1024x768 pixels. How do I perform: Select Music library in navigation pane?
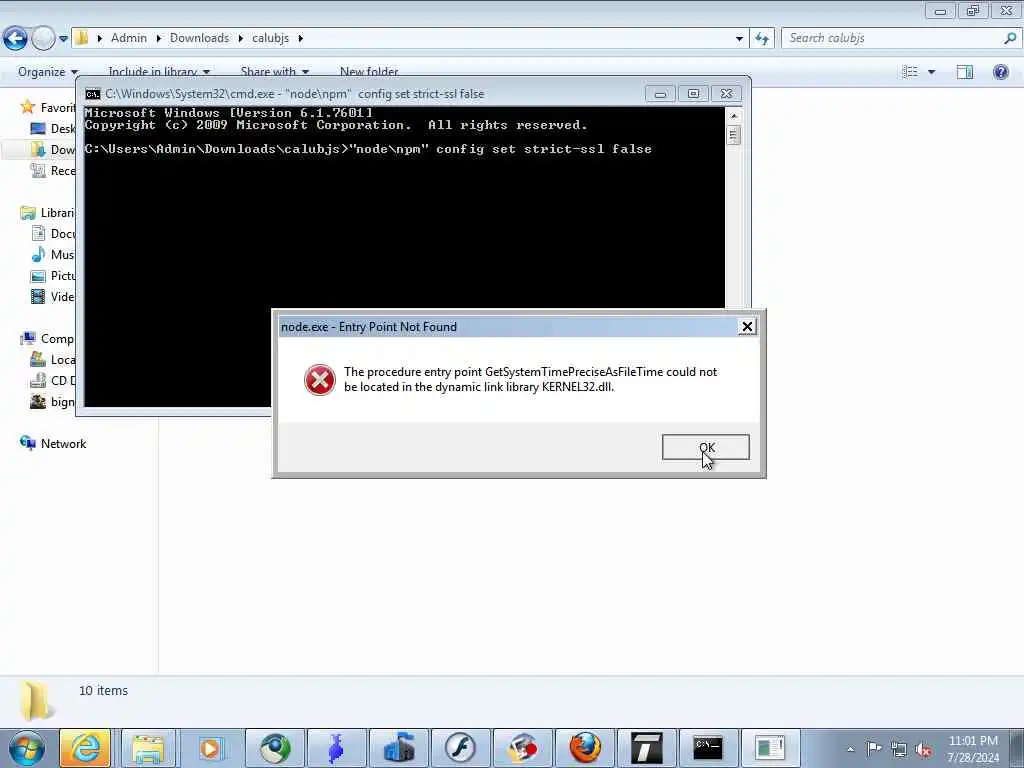(53, 255)
